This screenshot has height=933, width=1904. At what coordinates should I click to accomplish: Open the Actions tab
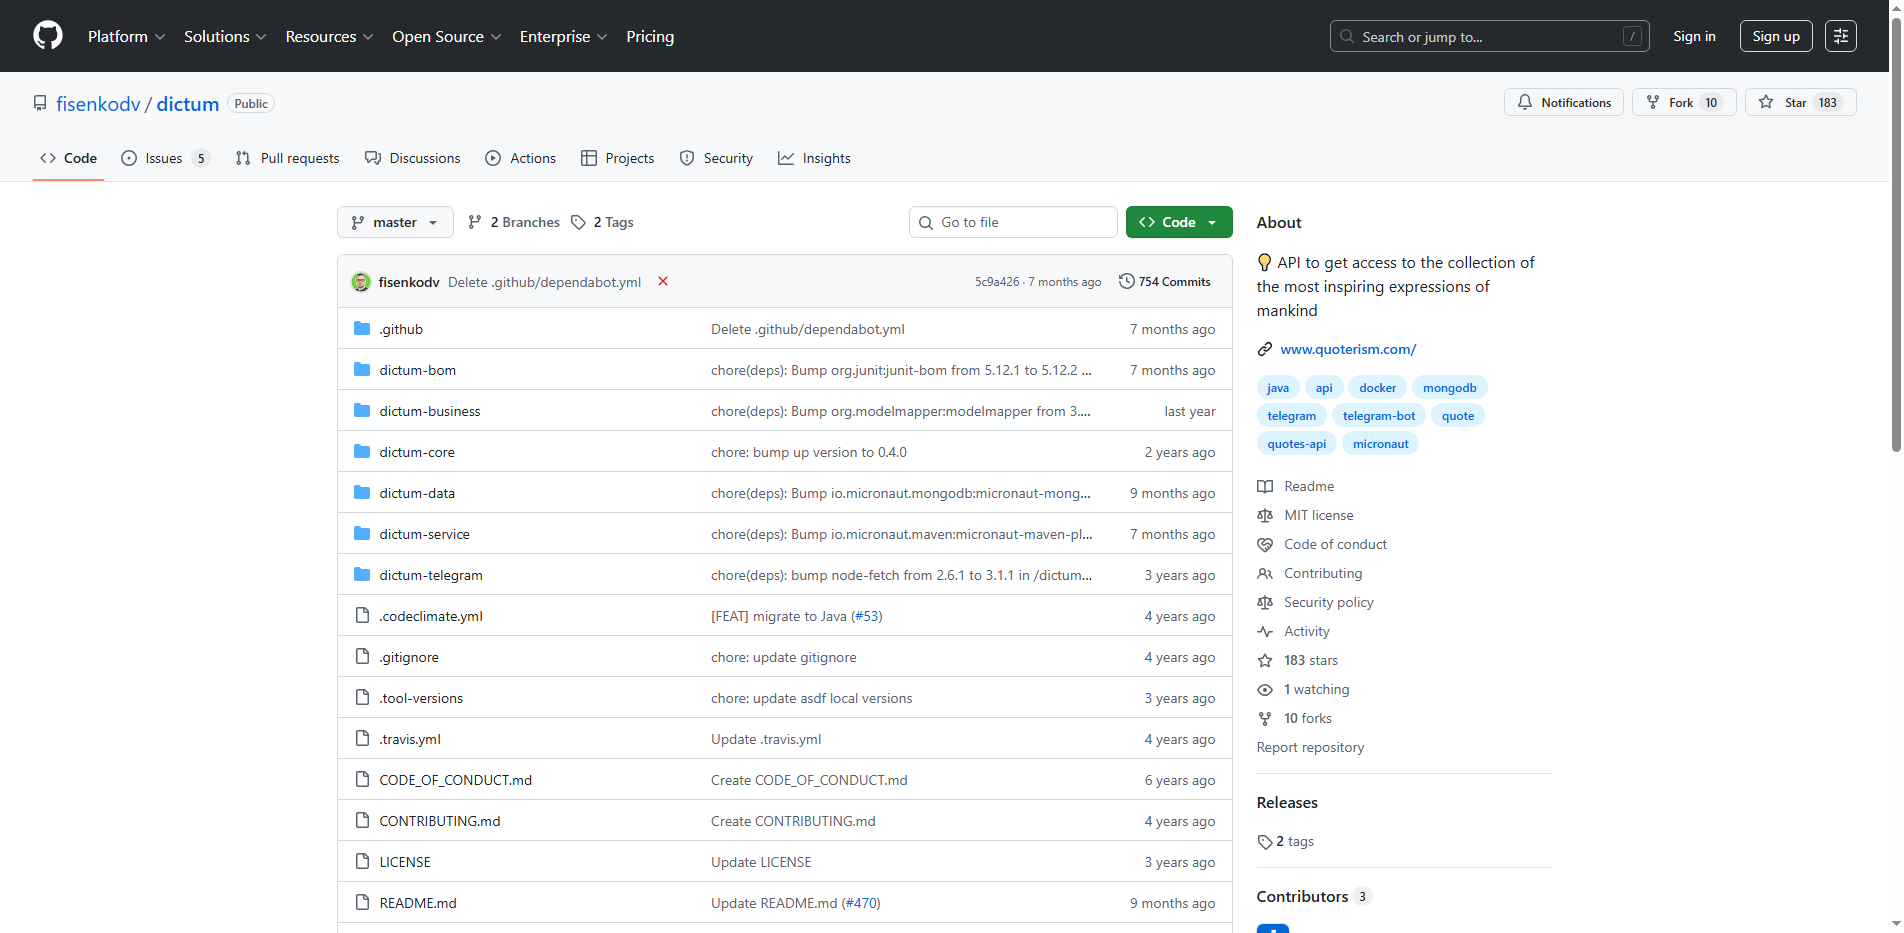(x=520, y=158)
